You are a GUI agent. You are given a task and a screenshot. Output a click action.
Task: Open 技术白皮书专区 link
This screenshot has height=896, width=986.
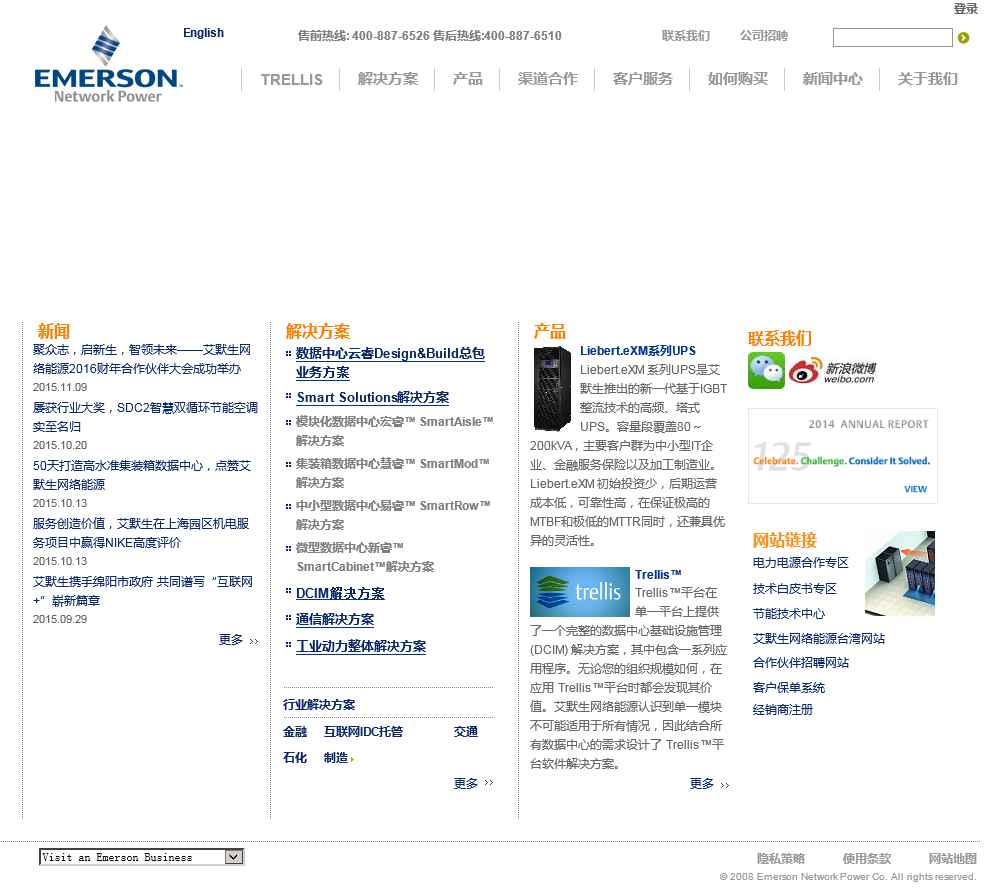click(x=795, y=589)
